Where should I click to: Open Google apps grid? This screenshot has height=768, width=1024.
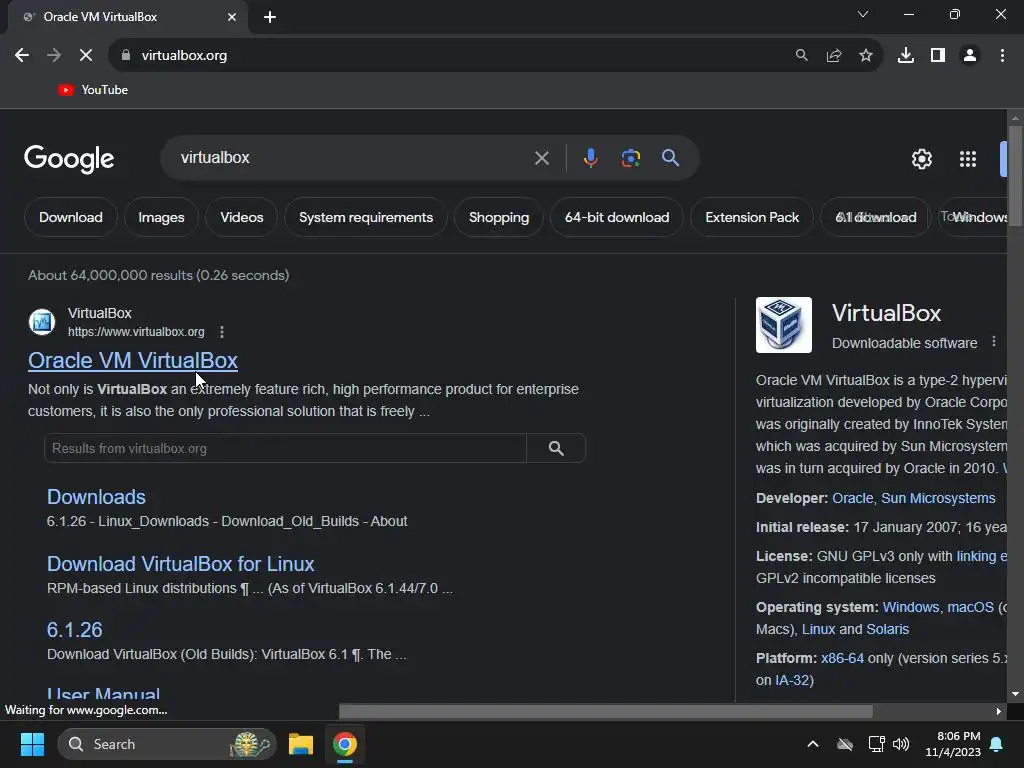(968, 159)
